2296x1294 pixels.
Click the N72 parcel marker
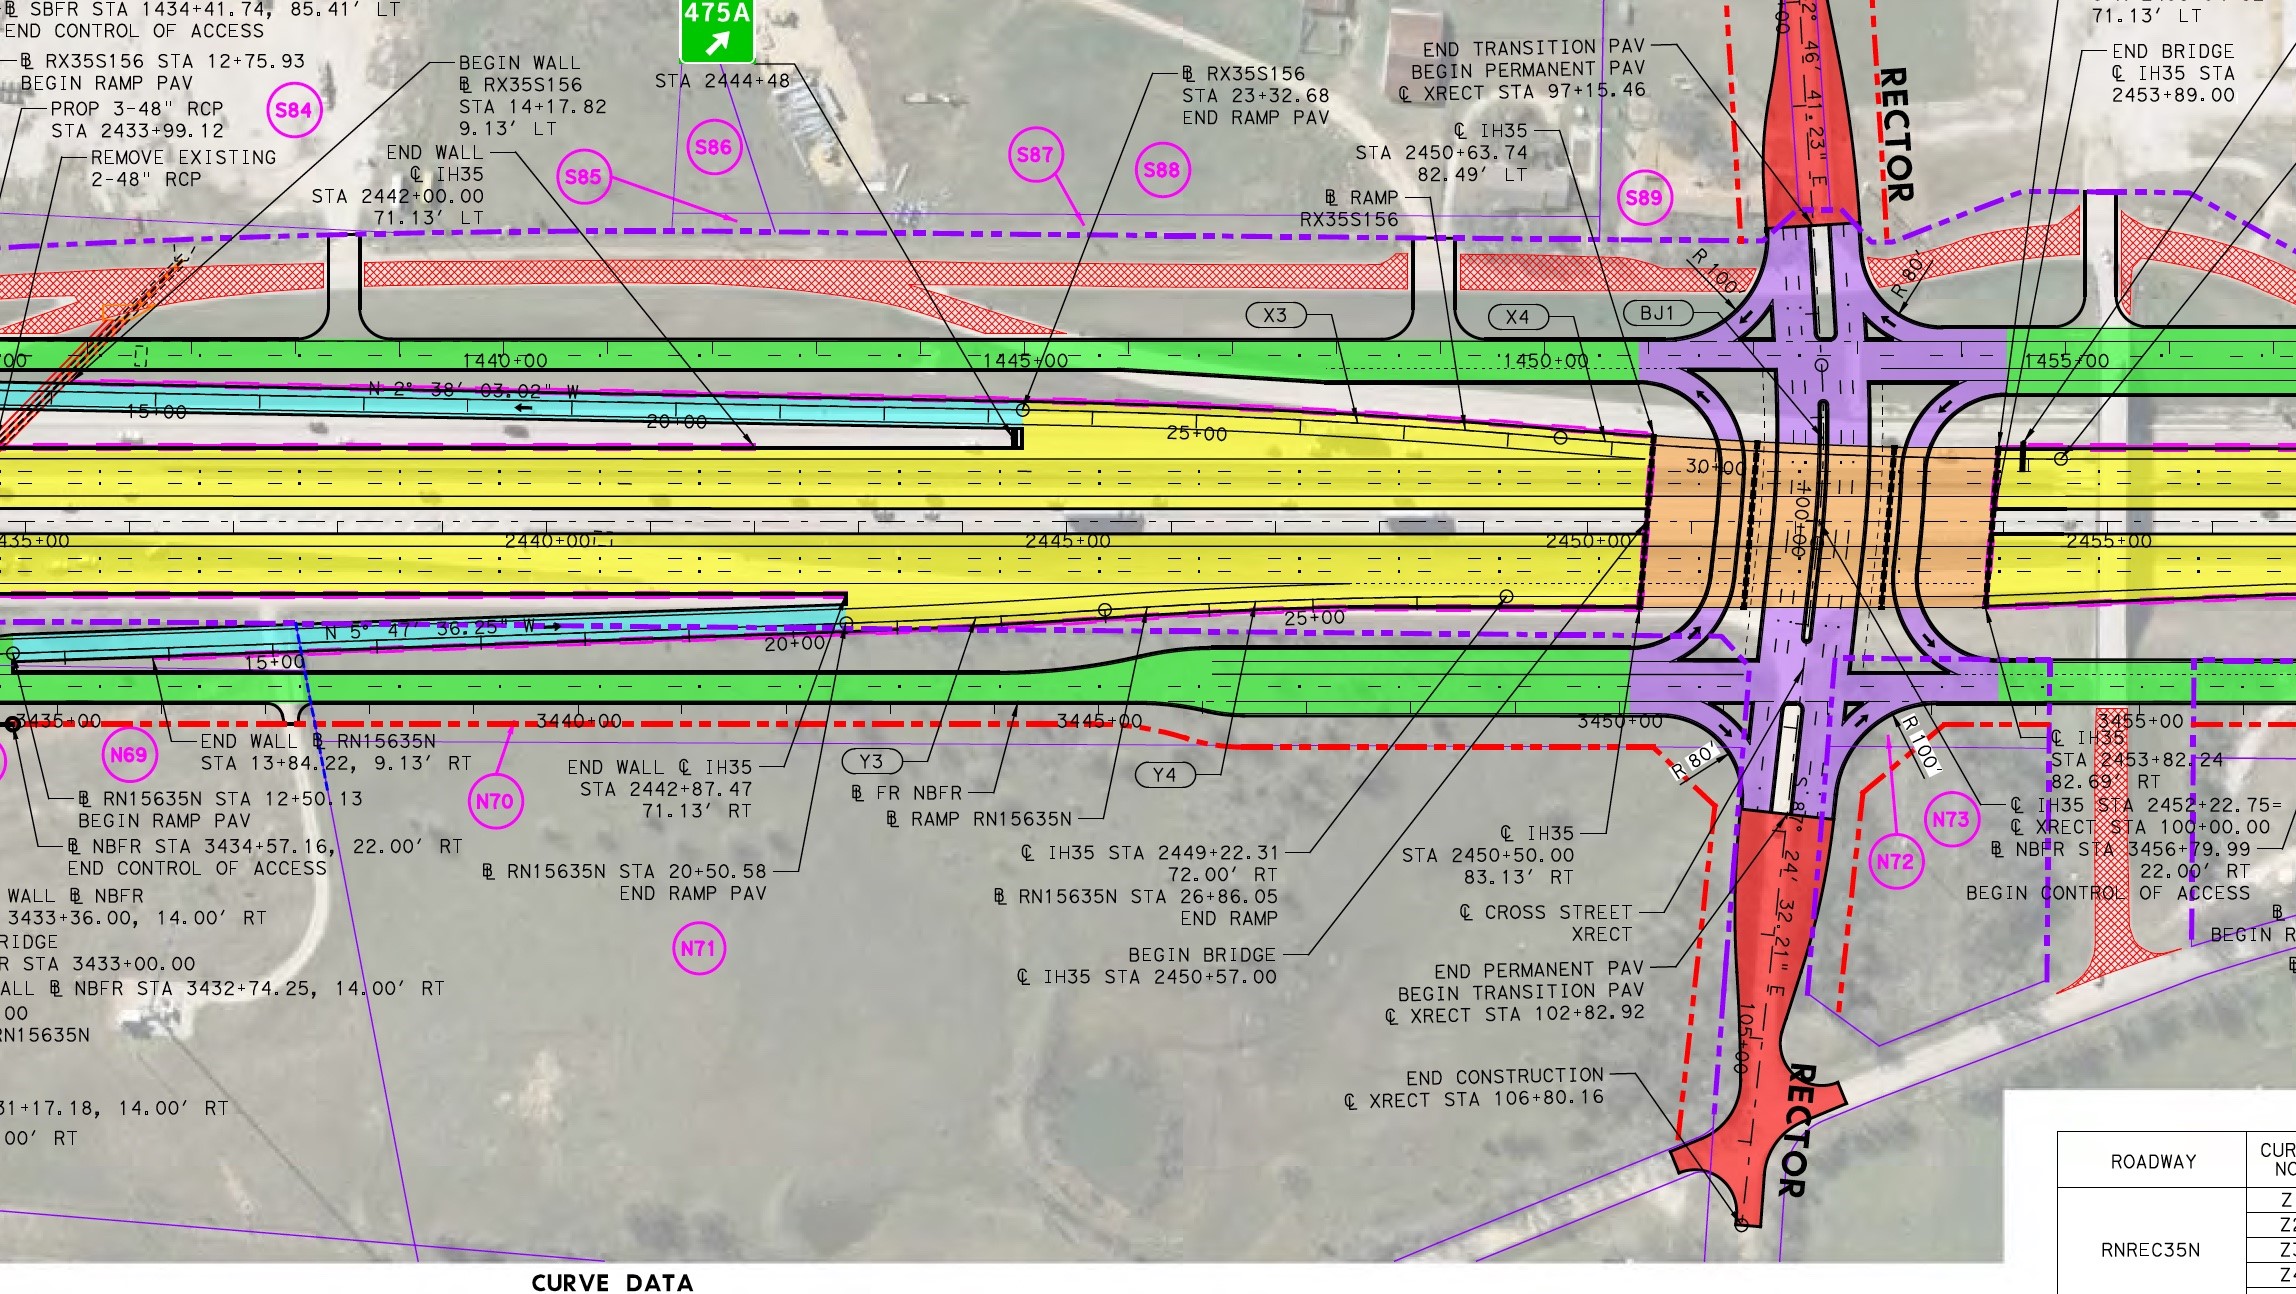click(x=1895, y=862)
